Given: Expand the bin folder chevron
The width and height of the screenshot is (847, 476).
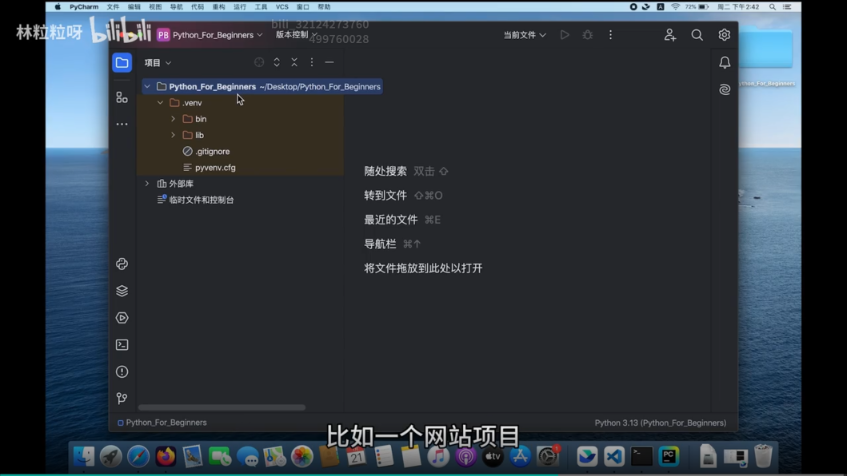Looking at the screenshot, I should 173,119.
